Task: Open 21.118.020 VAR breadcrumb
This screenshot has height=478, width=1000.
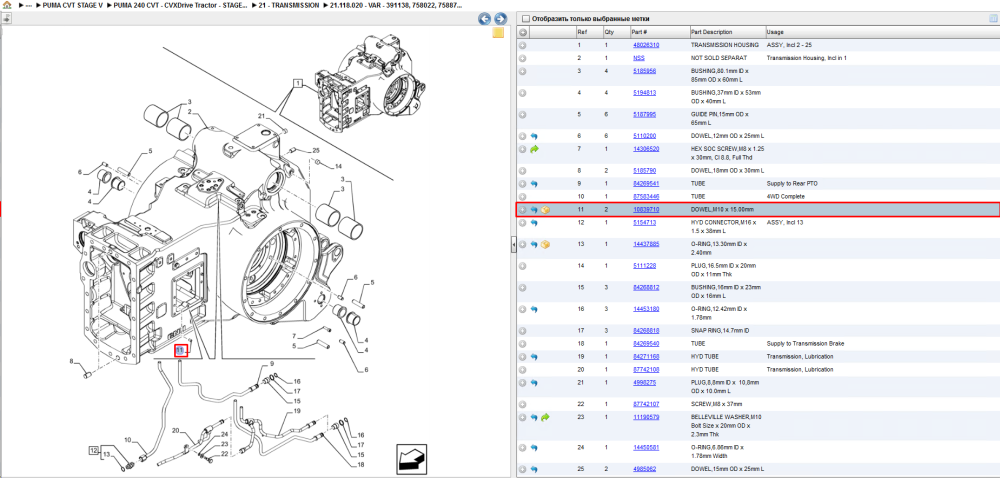Action: (396, 5)
